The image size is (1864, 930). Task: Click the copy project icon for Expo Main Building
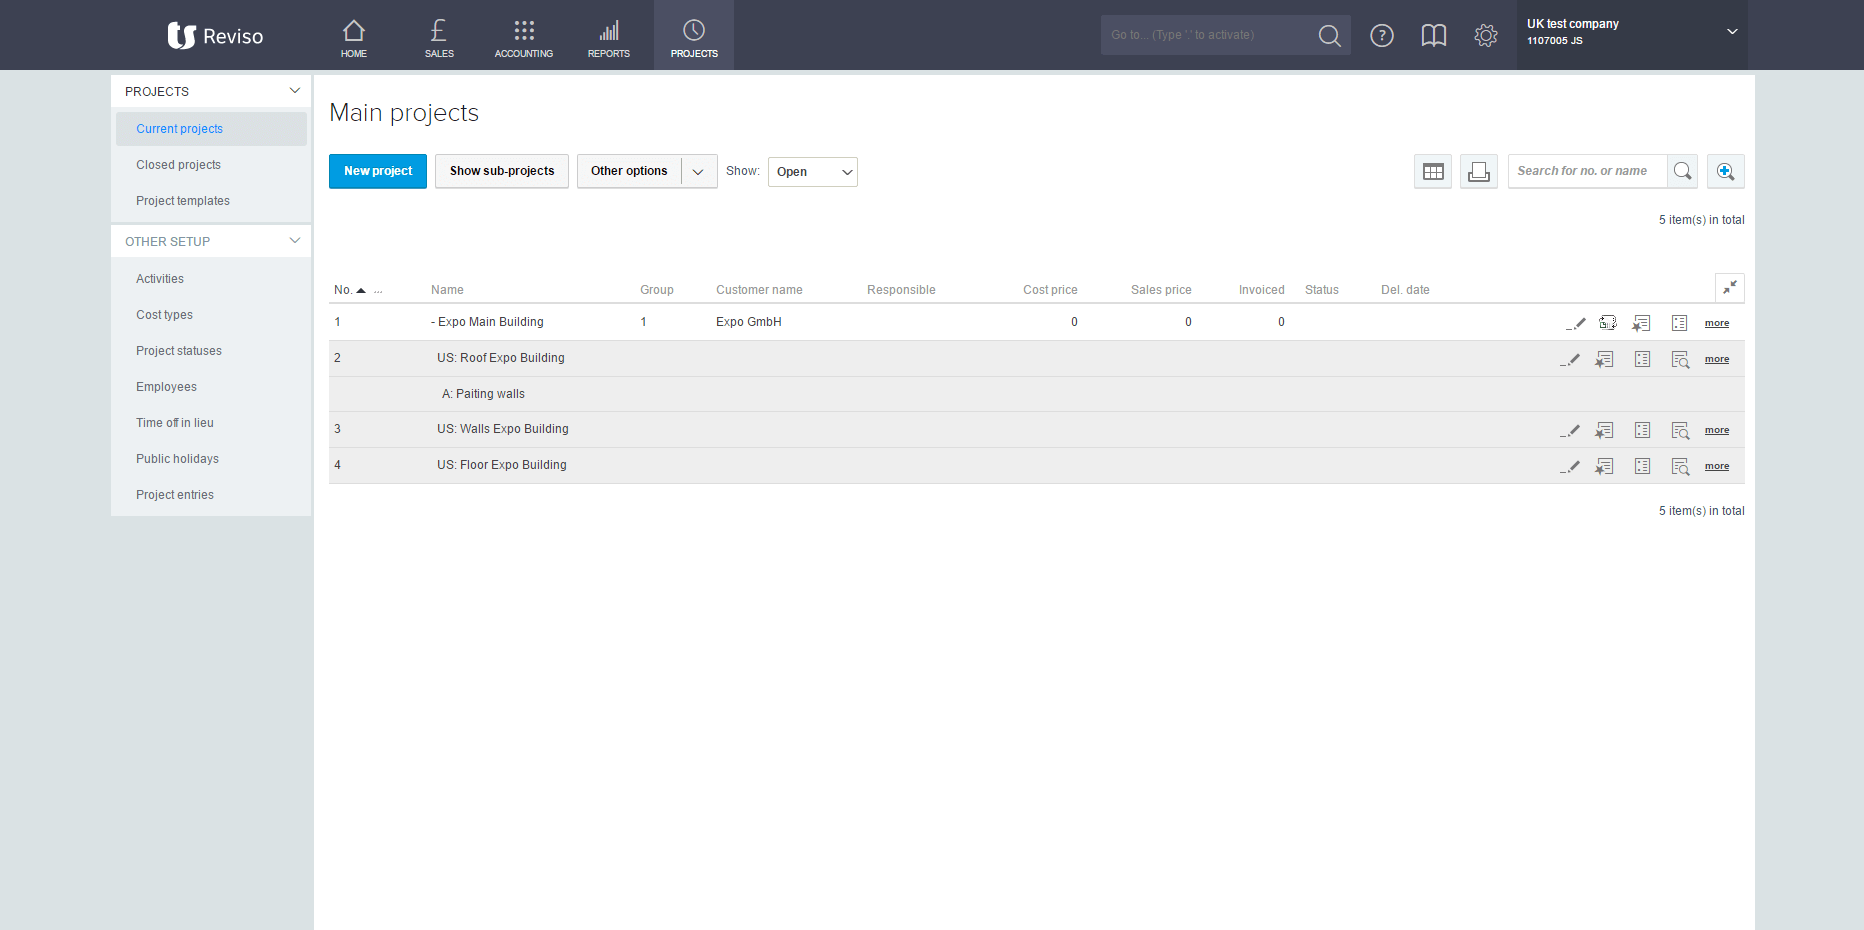1608,323
